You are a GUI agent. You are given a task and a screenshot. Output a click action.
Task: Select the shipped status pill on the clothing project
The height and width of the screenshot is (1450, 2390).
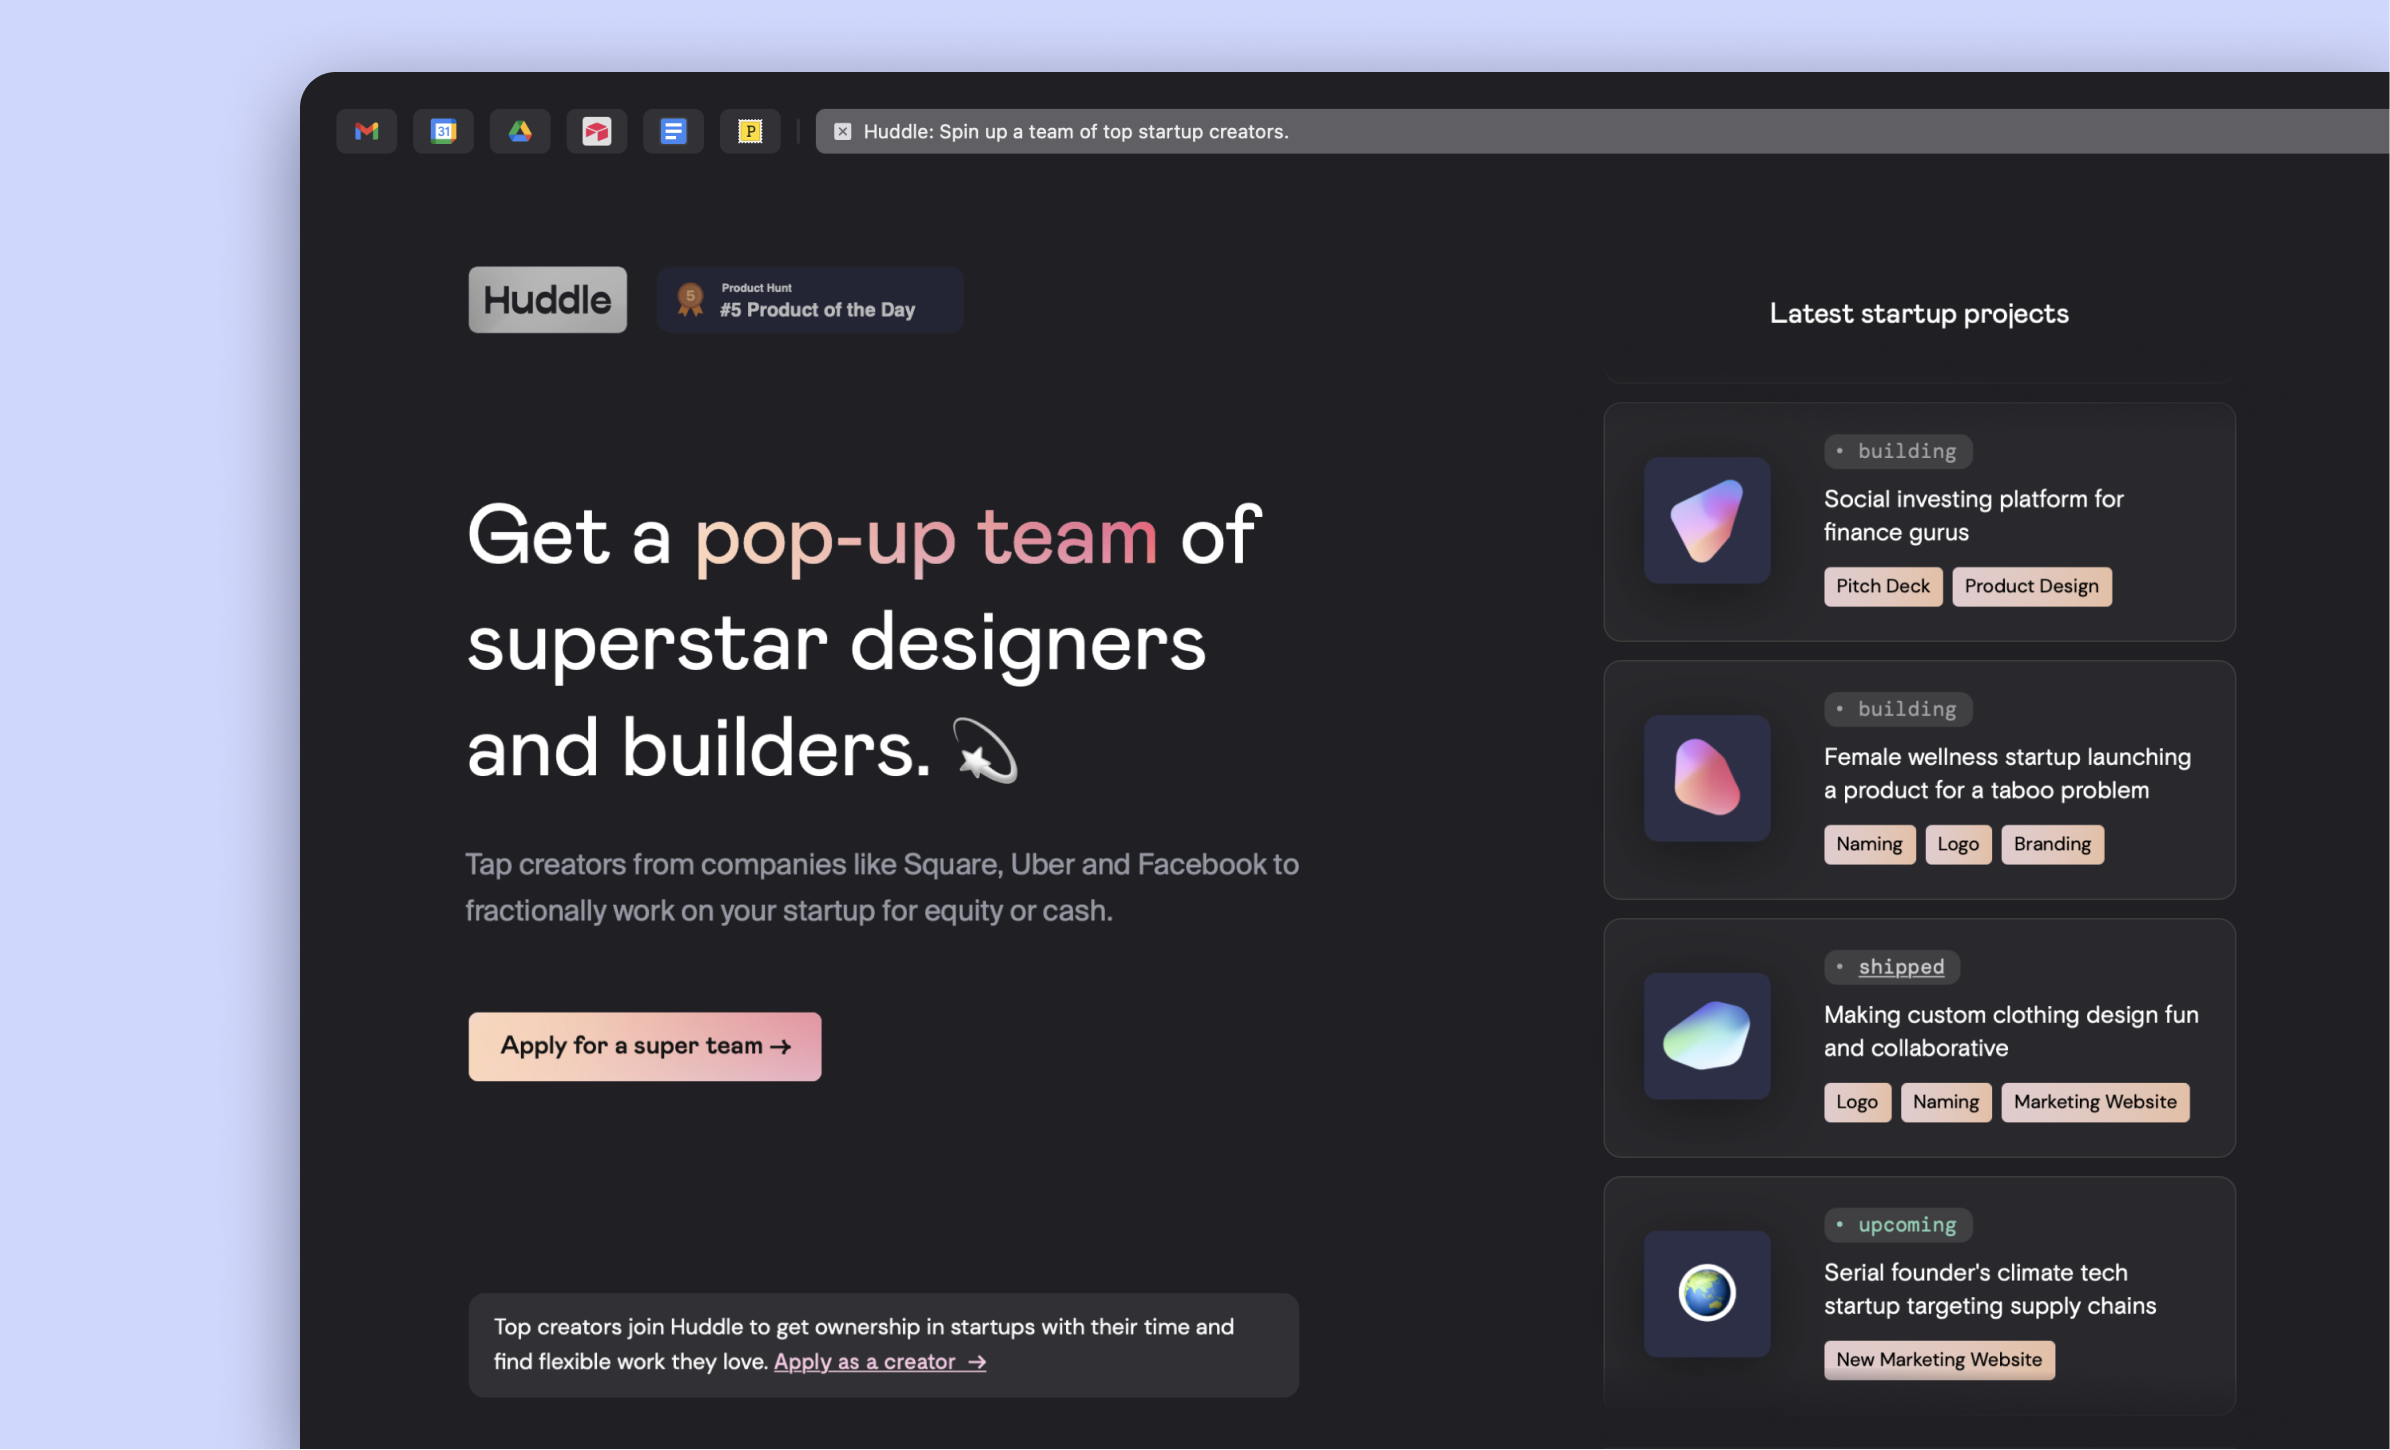tap(1891, 966)
